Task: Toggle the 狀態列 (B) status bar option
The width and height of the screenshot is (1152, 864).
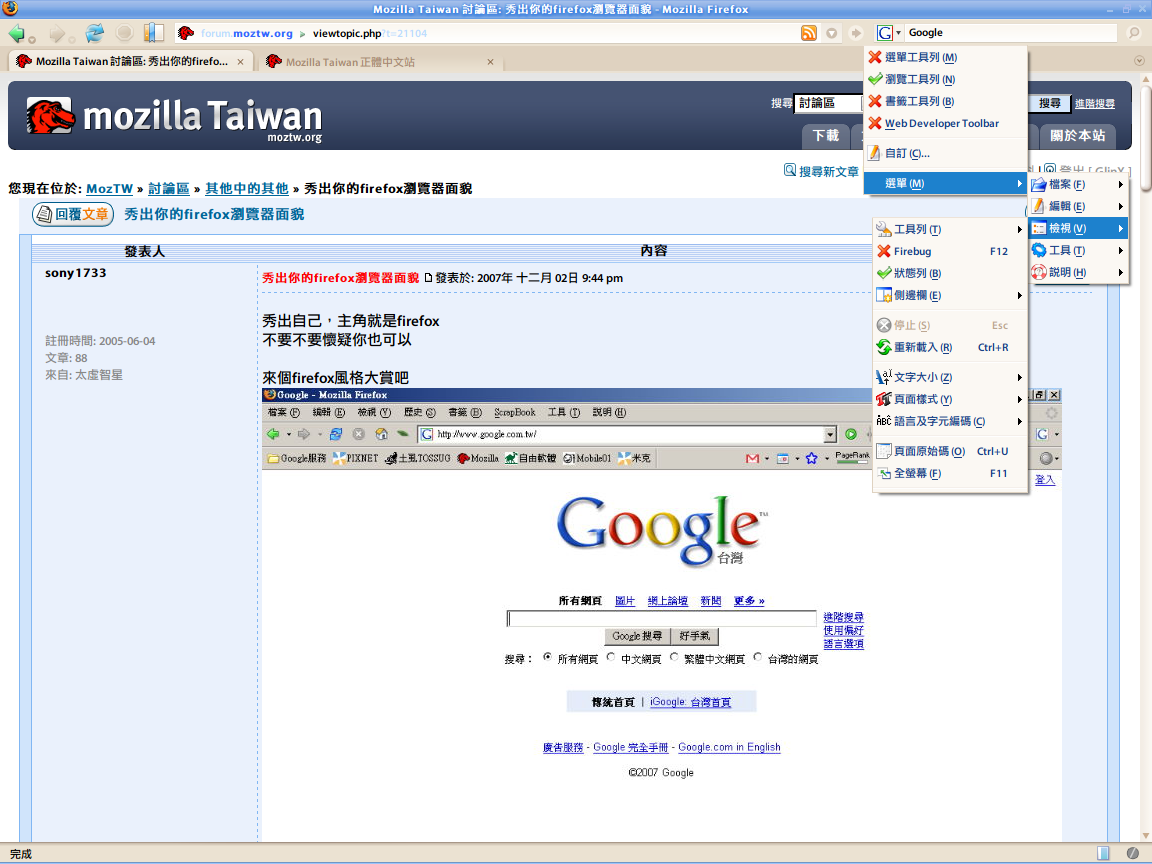Action: (x=917, y=273)
